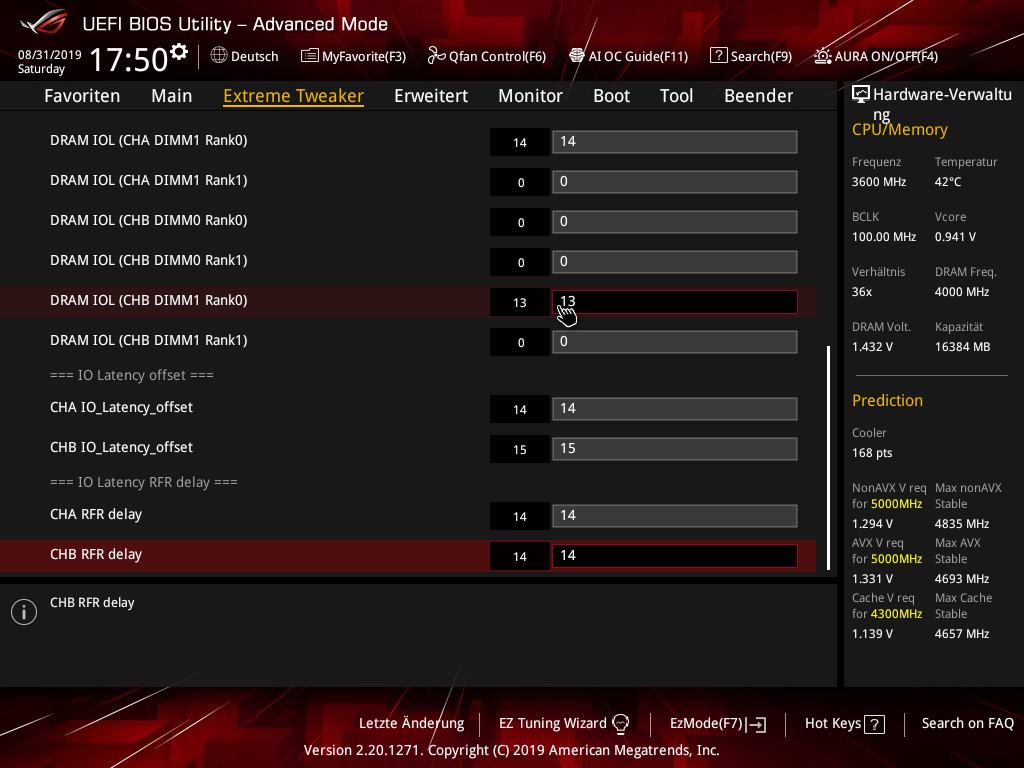Screen dimensions: 1024x768
Task: Open the Boot tab
Action: tap(611, 96)
